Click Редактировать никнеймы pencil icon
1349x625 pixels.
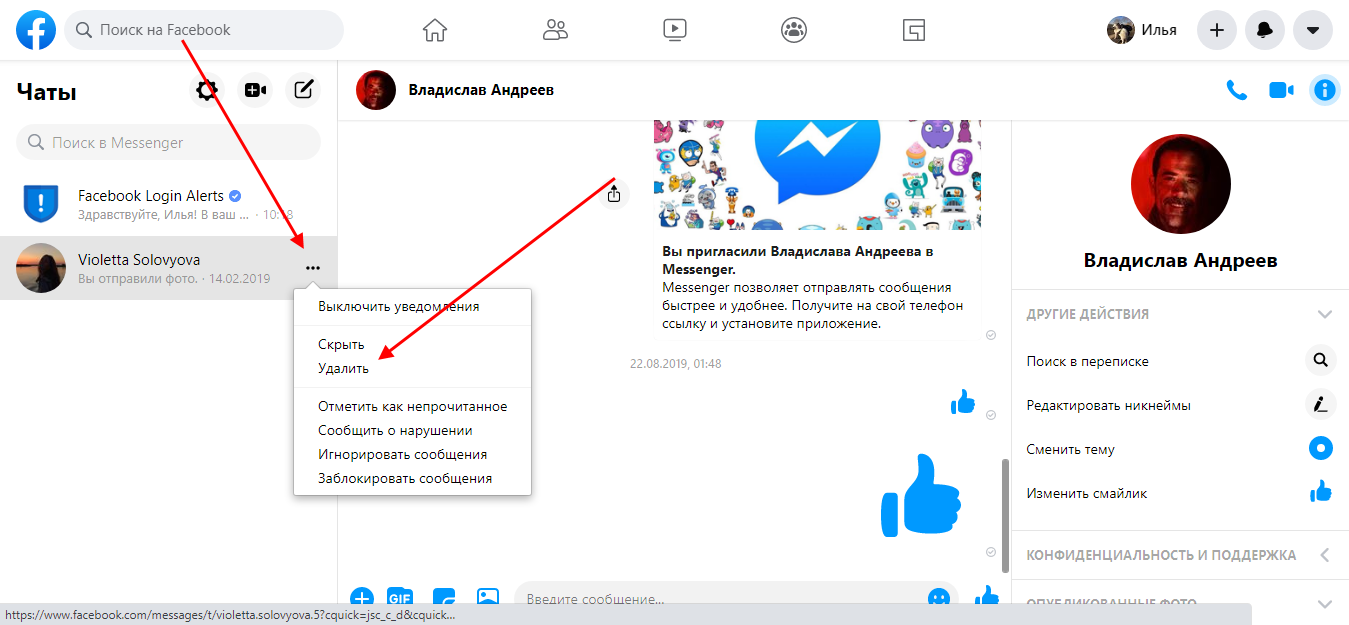click(1321, 405)
